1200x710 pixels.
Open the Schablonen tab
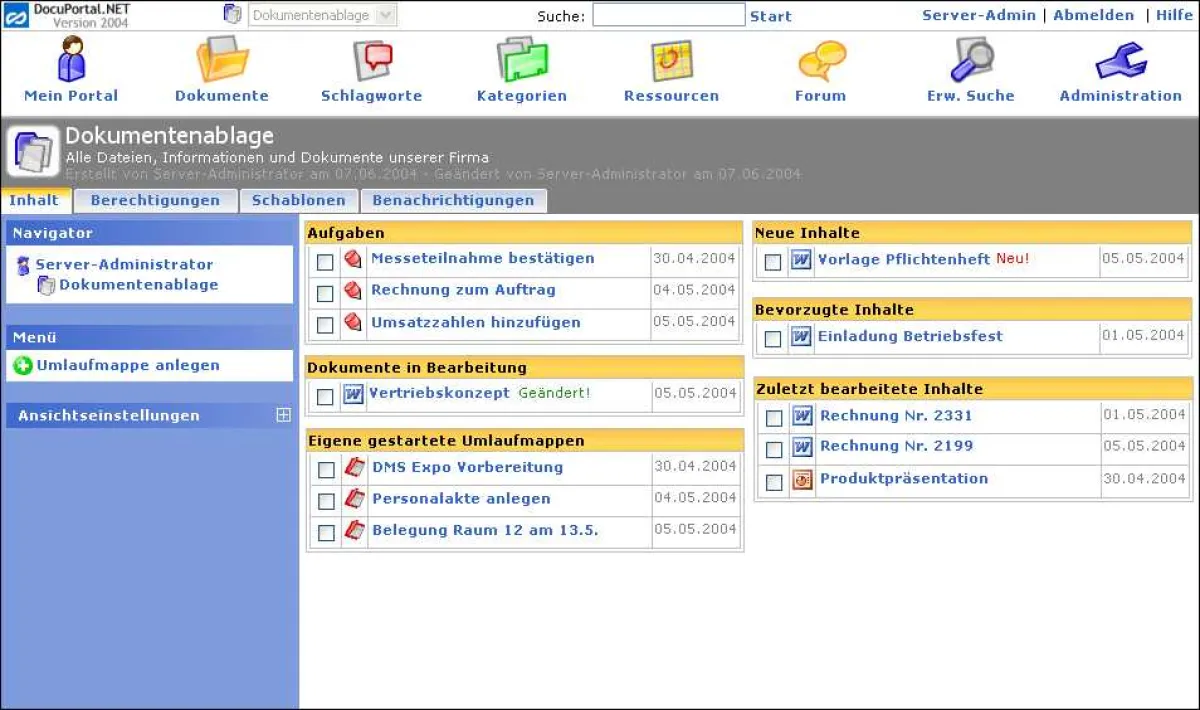tap(298, 200)
